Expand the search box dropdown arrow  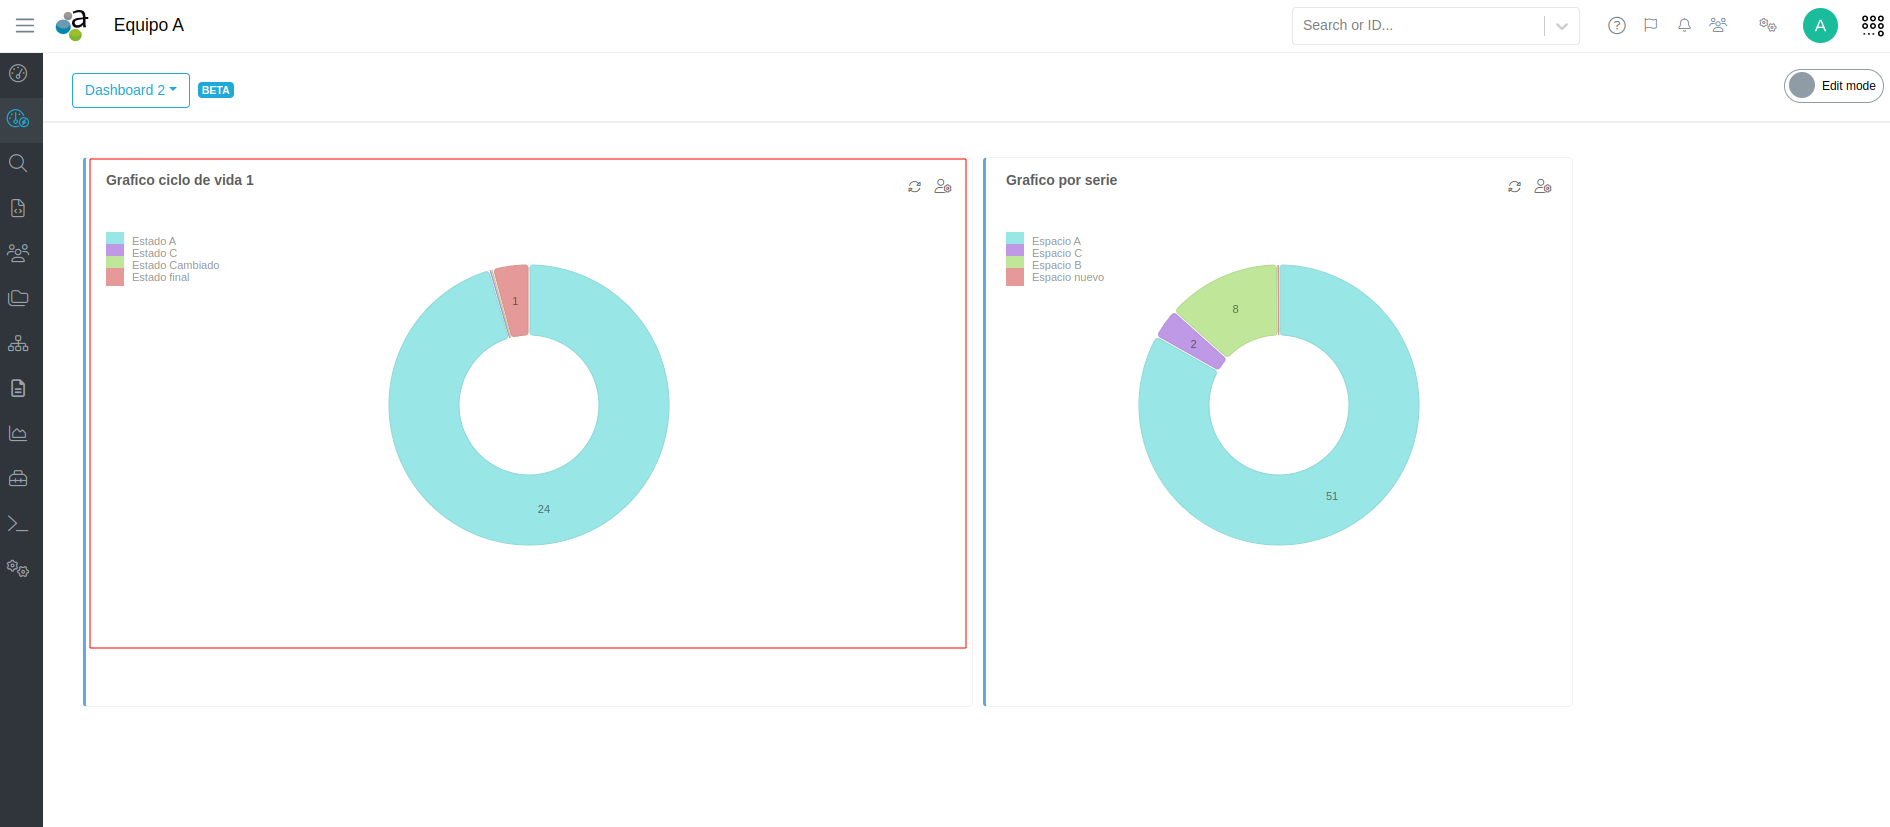(1561, 26)
